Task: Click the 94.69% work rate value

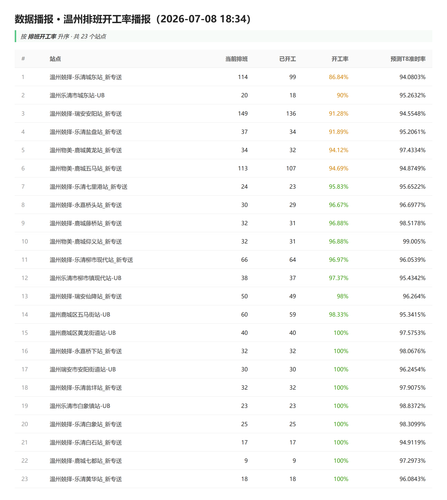Action: click(x=338, y=169)
